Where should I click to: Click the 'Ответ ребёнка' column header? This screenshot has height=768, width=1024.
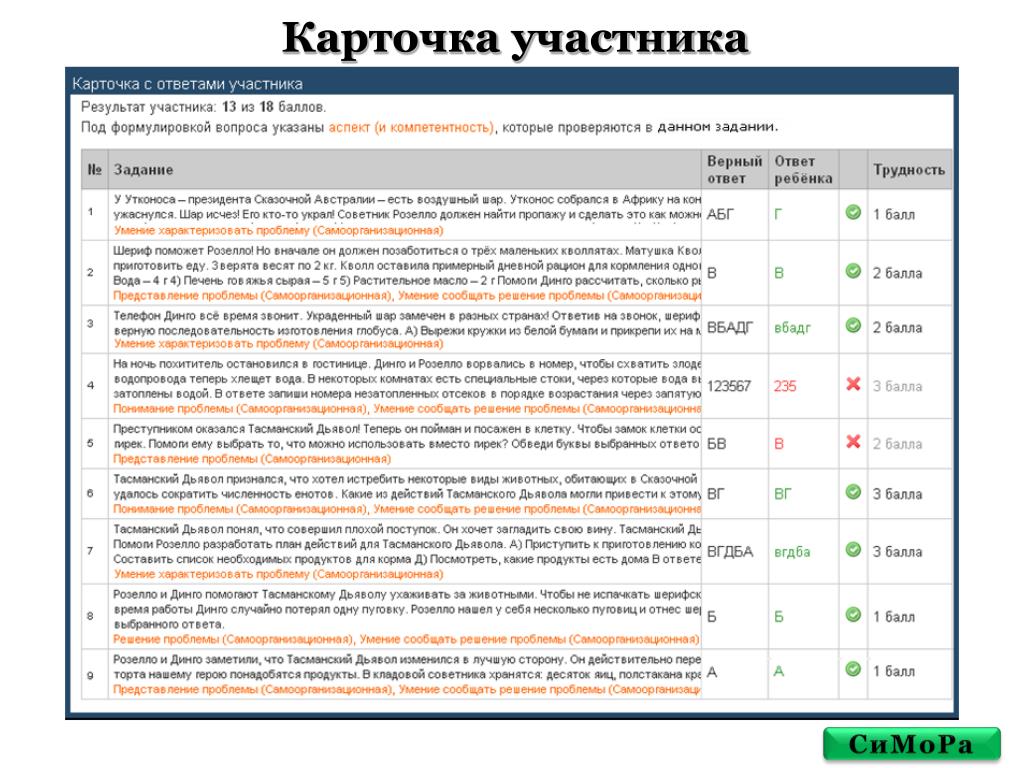click(803, 170)
